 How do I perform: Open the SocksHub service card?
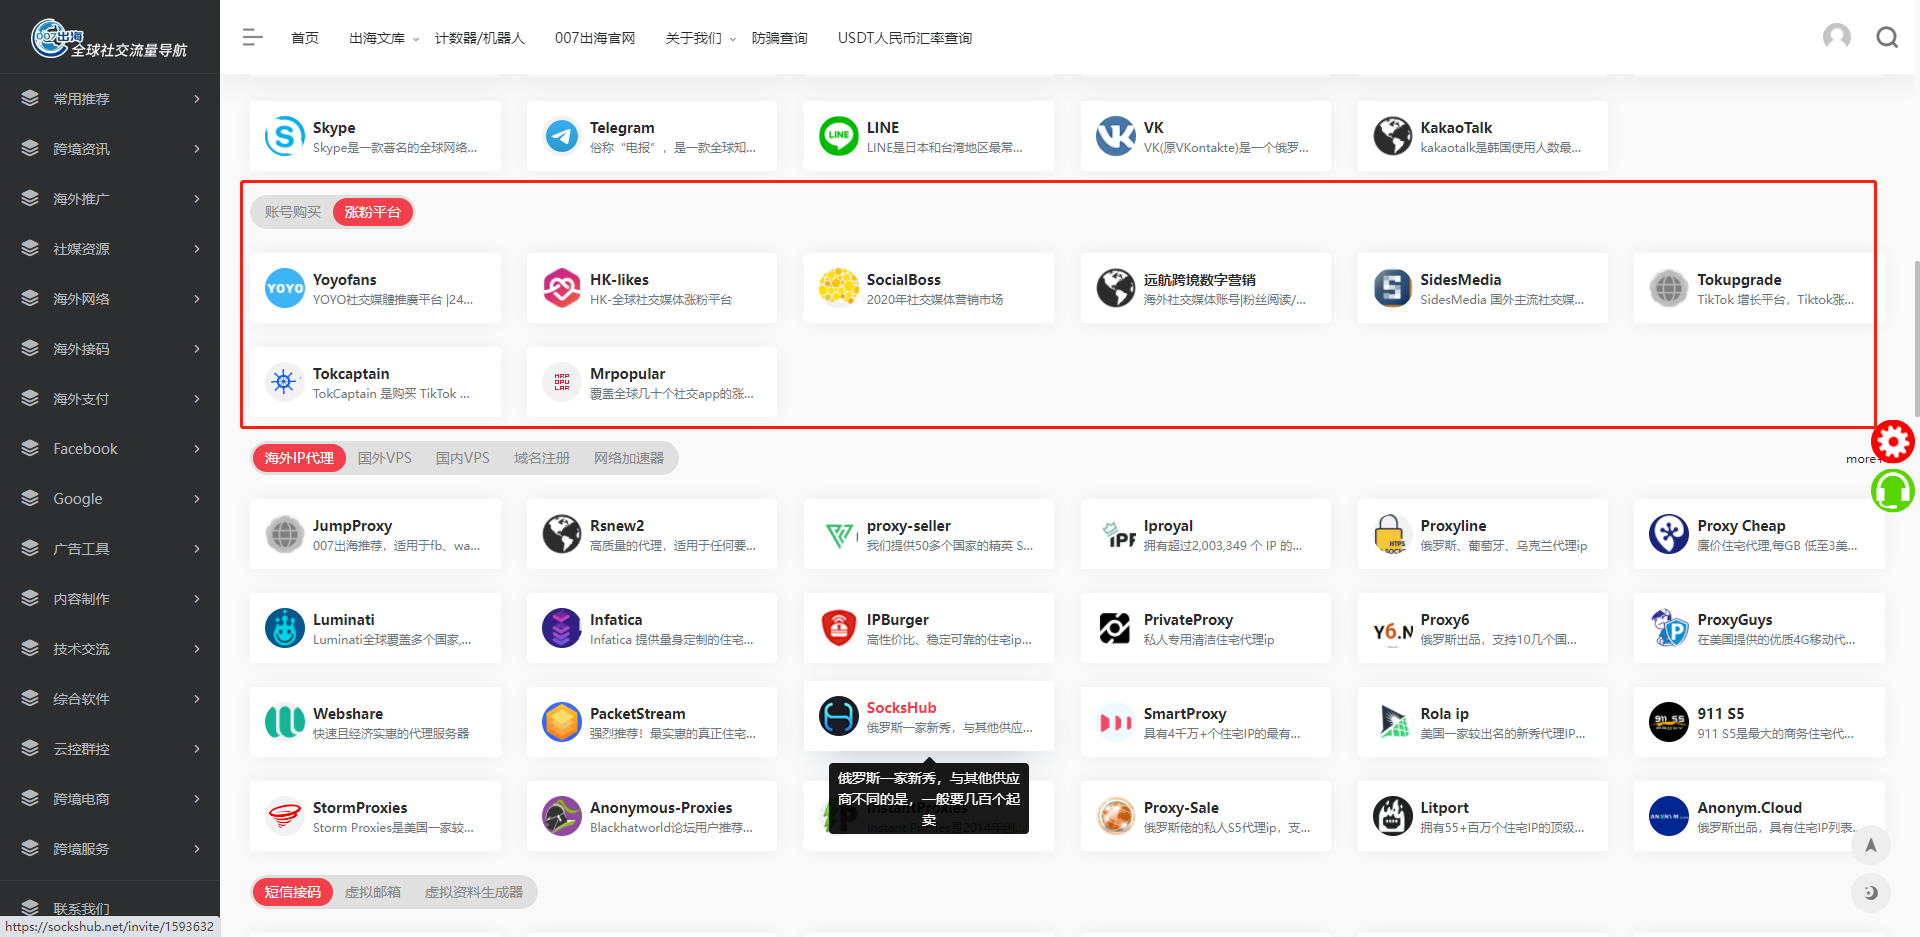tap(928, 716)
